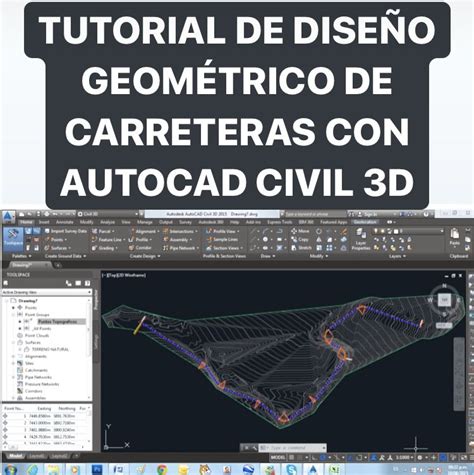Select the Line draw tool
474x475 pixels.
coord(254,231)
